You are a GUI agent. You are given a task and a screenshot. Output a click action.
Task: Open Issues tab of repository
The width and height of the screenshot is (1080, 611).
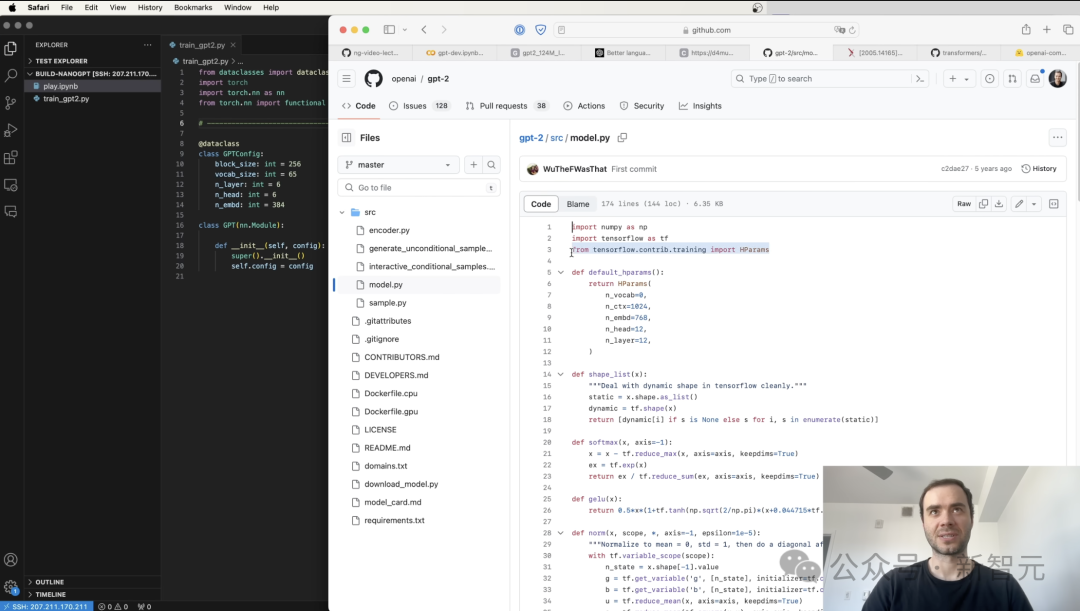coord(419,106)
